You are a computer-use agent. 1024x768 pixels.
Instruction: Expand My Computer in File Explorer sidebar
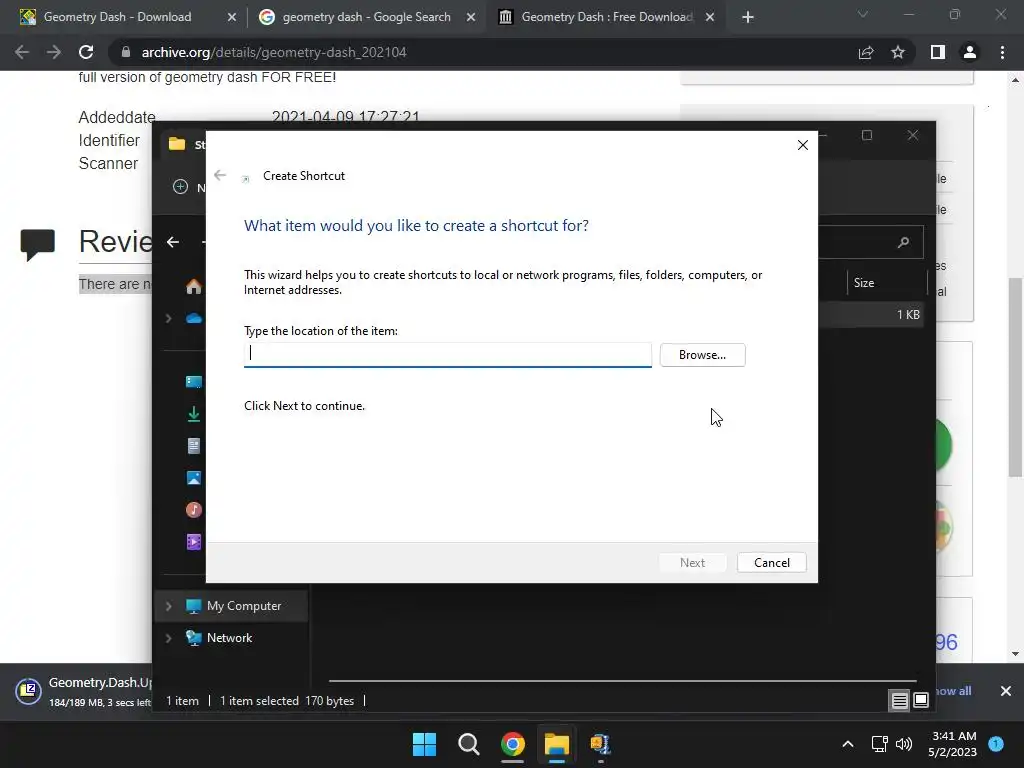168,606
